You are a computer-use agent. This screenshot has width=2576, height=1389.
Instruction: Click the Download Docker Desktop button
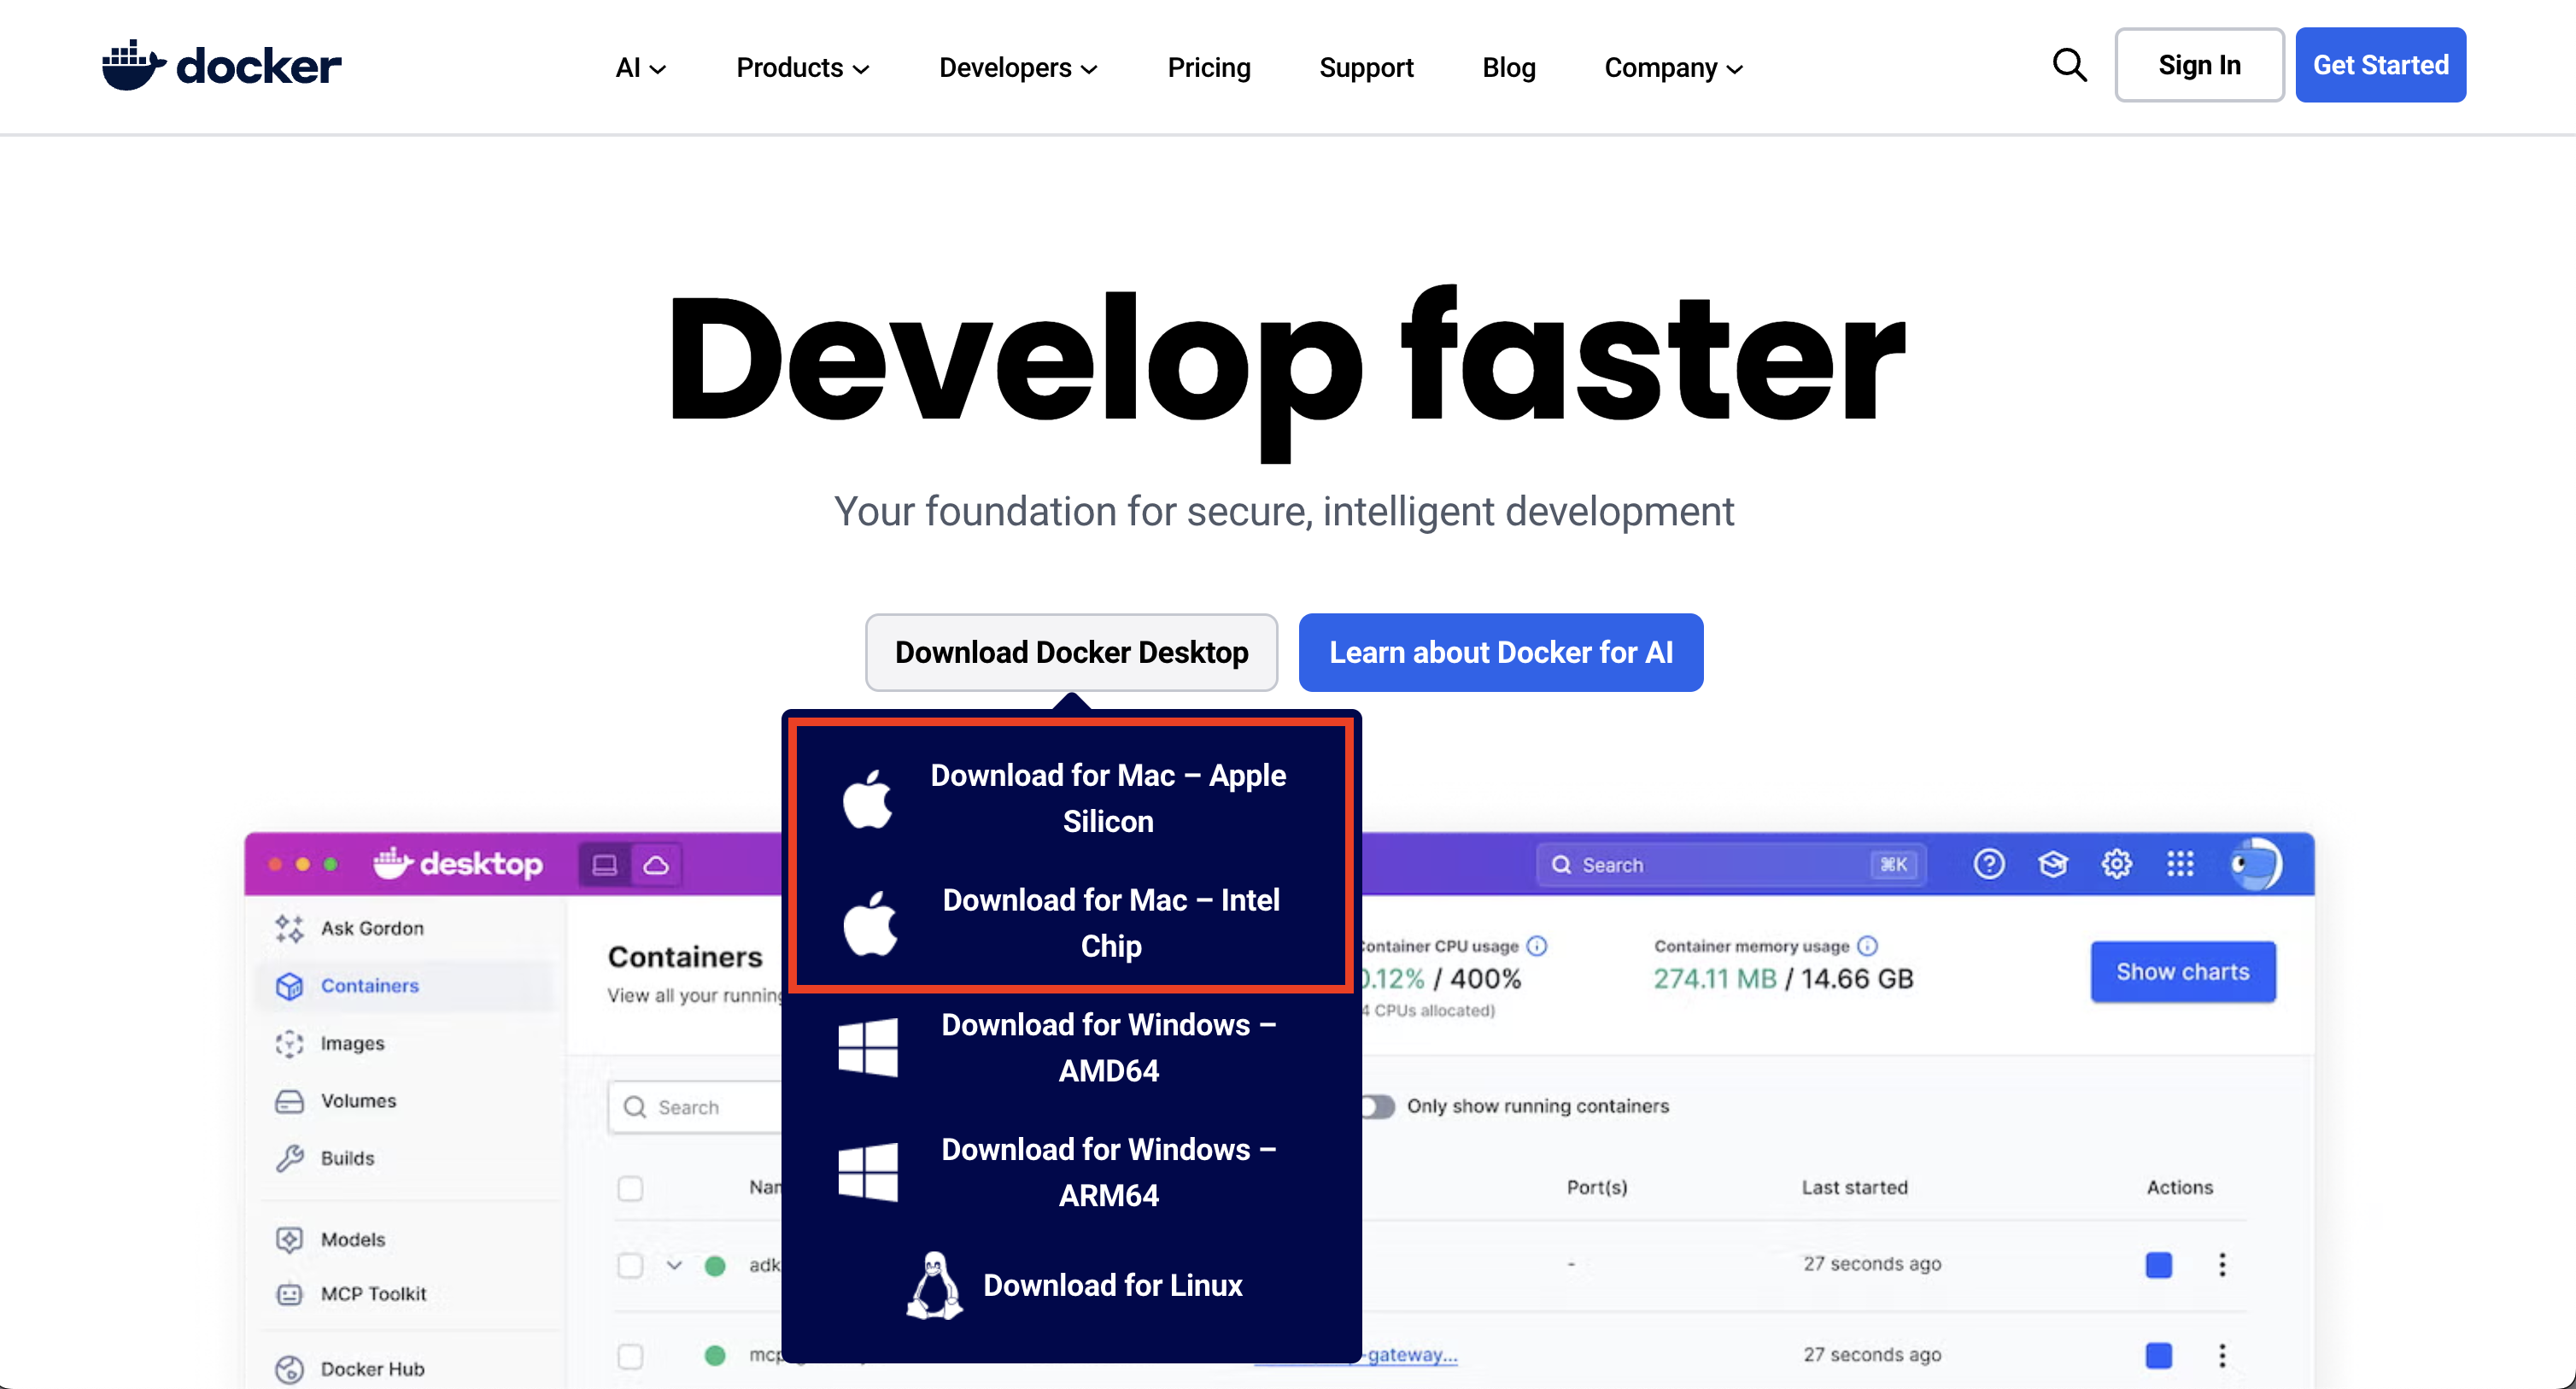click(1071, 652)
